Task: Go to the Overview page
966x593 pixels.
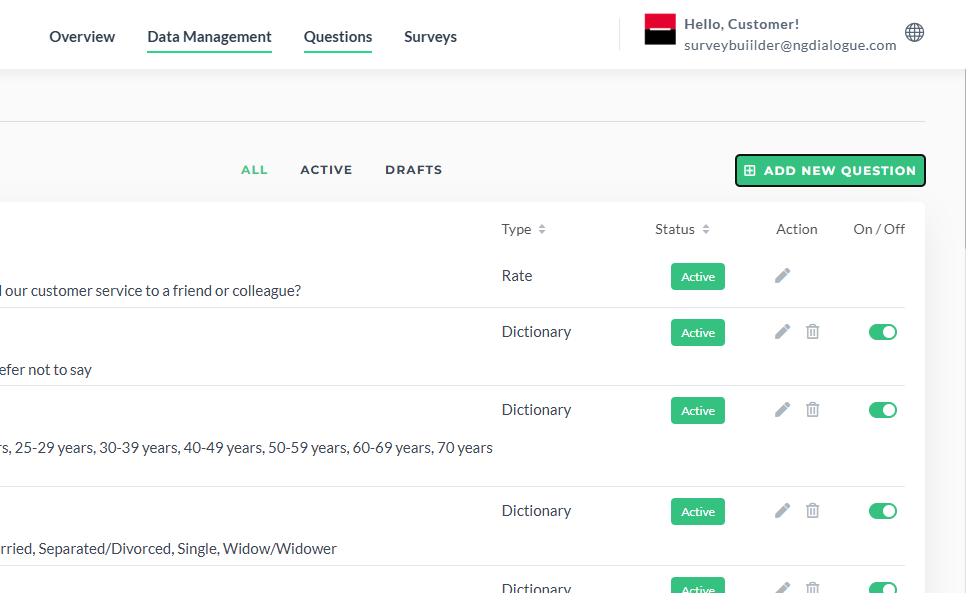Action: pyautogui.click(x=82, y=37)
